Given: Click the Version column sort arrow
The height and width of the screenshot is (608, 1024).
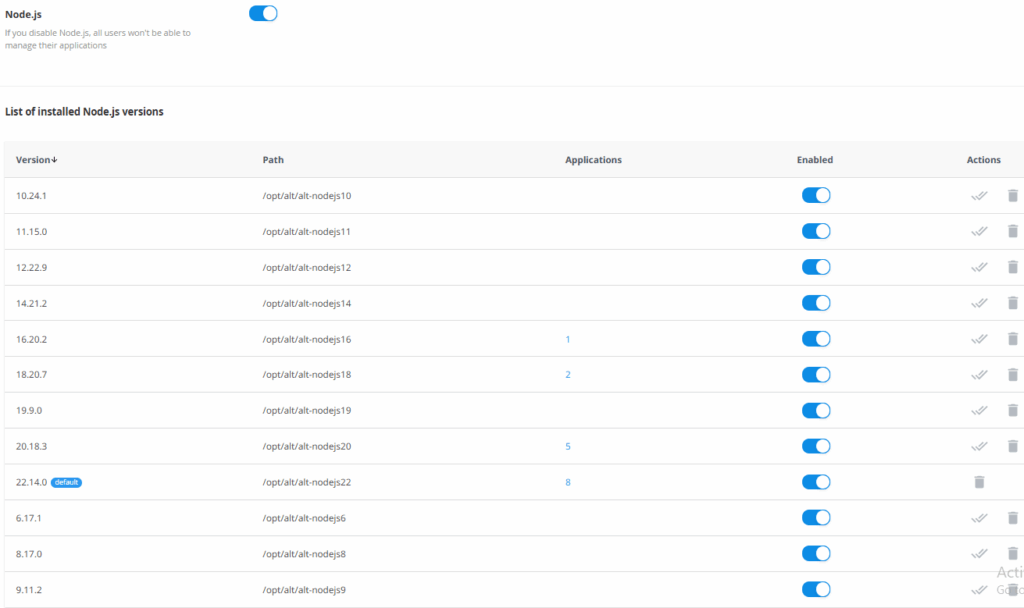Looking at the screenshot, I should click(x=53, y=159).
